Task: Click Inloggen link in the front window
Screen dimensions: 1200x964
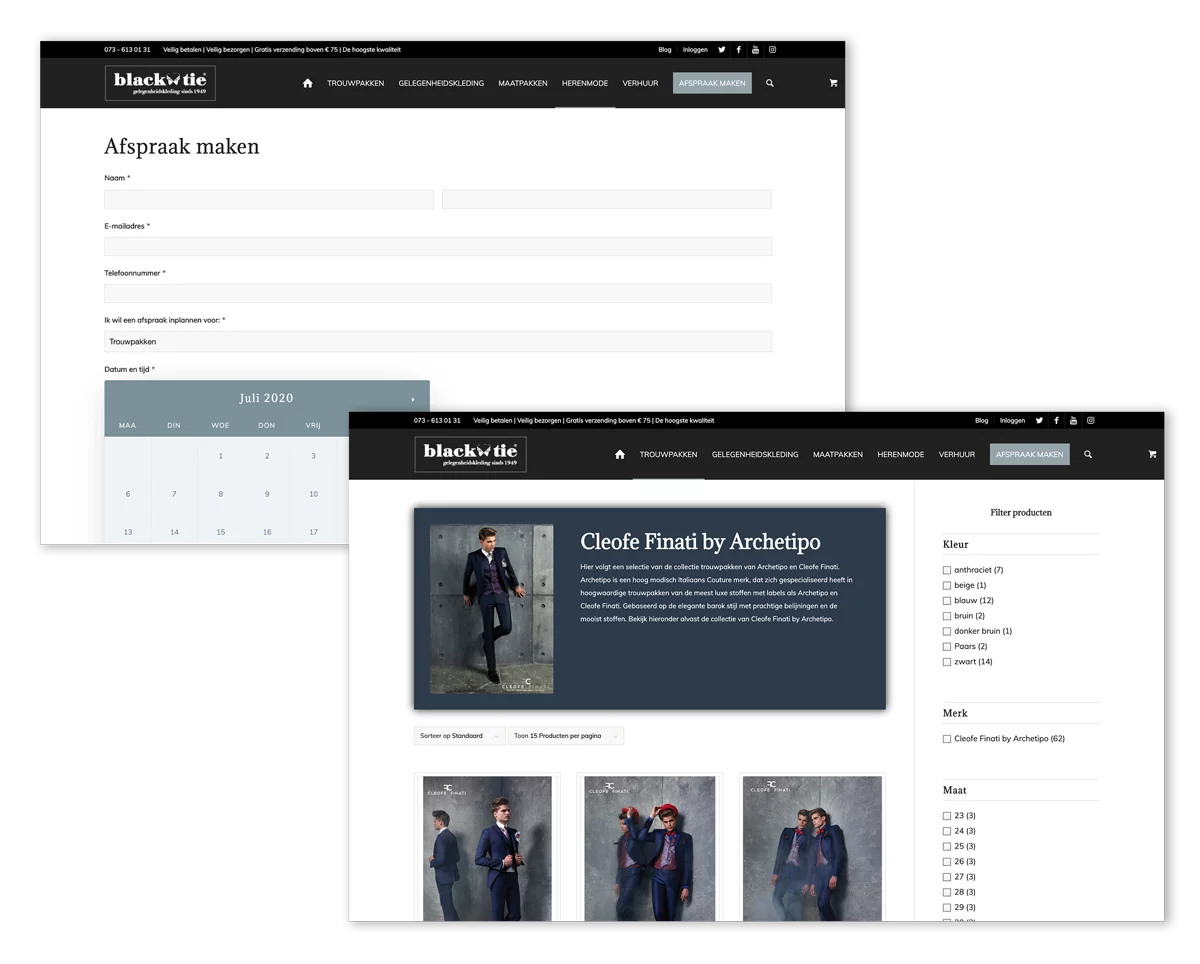Action: point(1012,420)
